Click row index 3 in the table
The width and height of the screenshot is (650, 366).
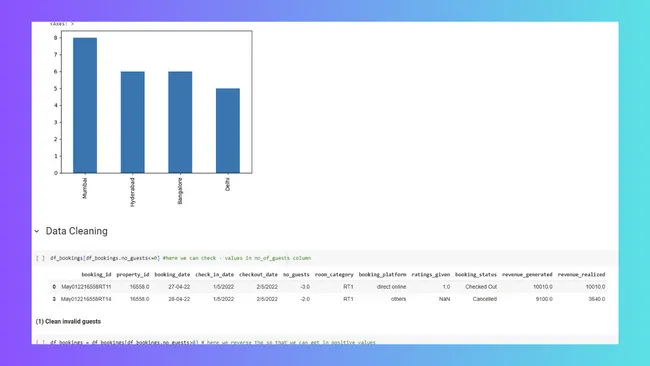pyautogui.click(x=54, y=299)
